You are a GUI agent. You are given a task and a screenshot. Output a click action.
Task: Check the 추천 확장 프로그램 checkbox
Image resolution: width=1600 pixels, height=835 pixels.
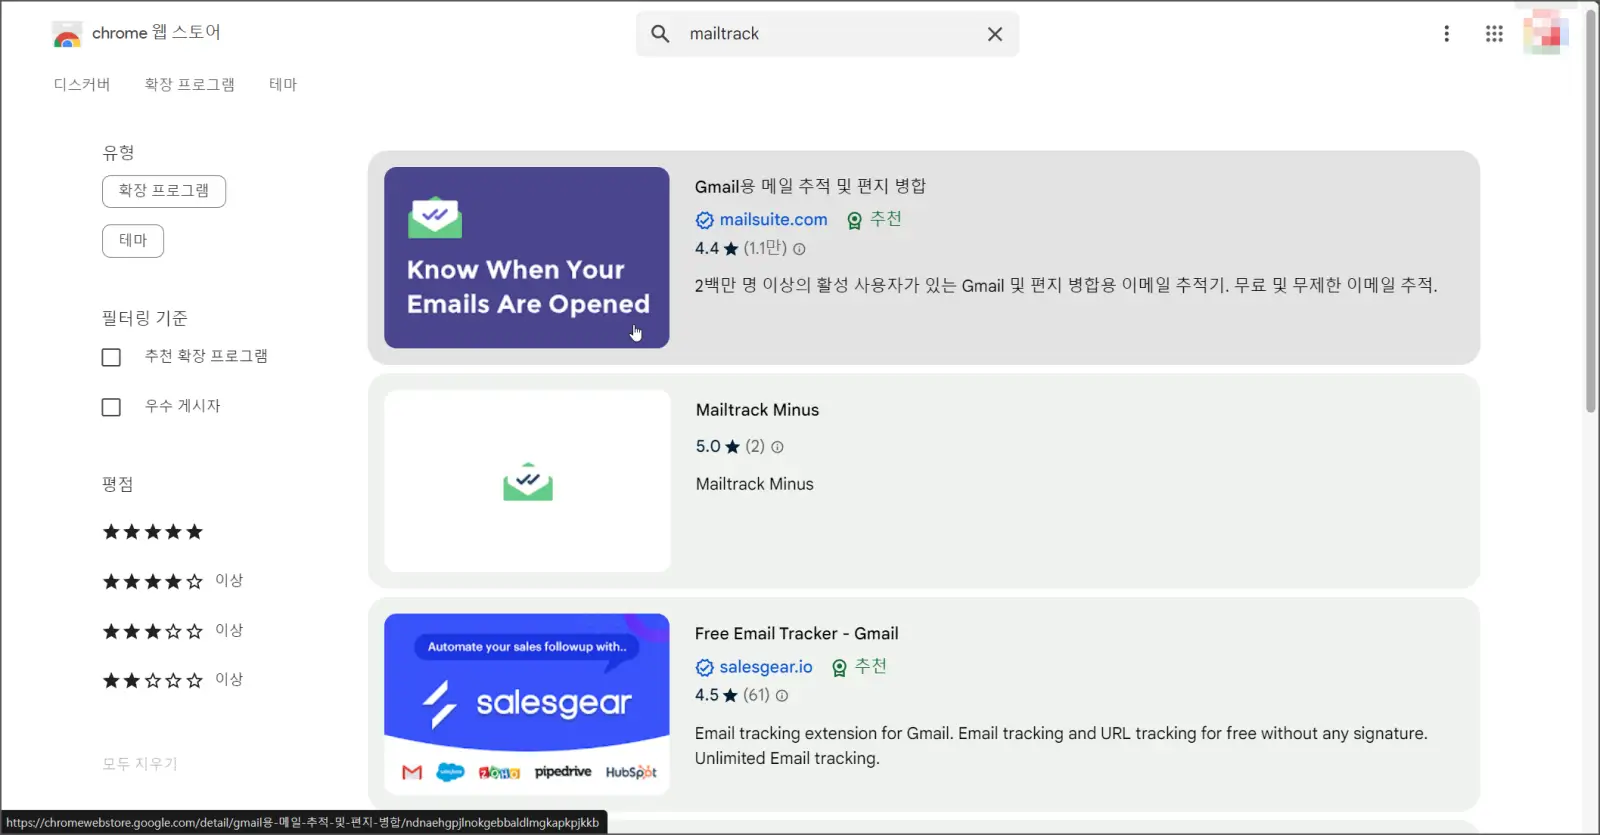click(x=111, y=357)
